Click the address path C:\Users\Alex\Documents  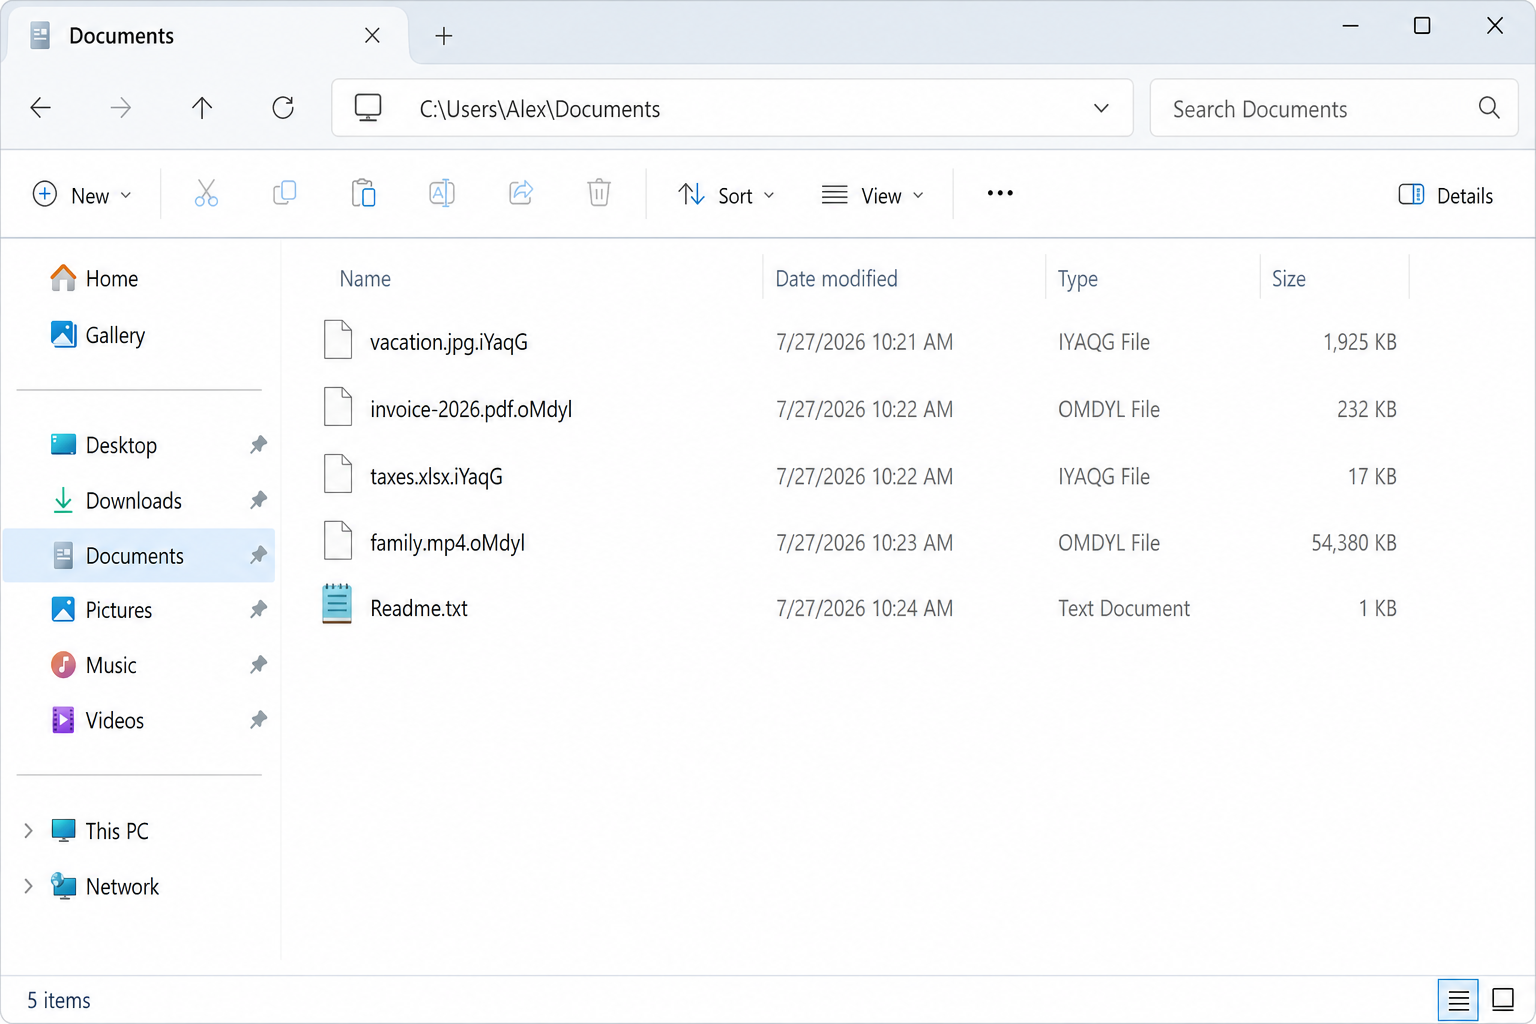click(x=540, y=109)
